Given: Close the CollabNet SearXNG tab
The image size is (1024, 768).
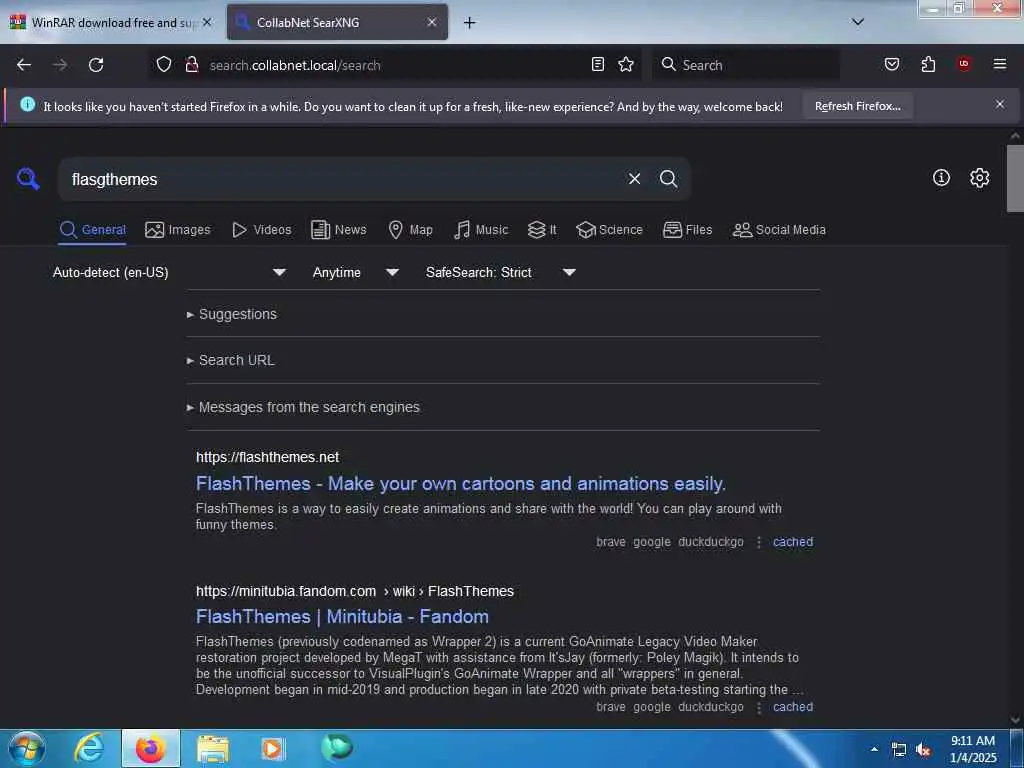Looking at the screenshot, I should (x=432, y=22).
